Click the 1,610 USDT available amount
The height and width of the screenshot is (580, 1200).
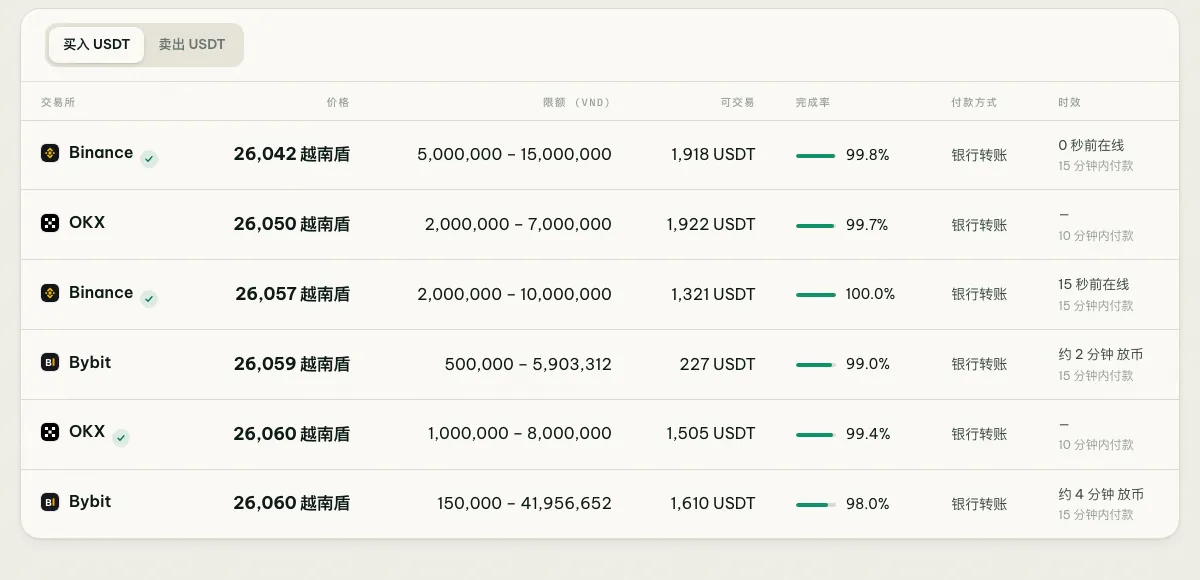(x=713, y=504)
